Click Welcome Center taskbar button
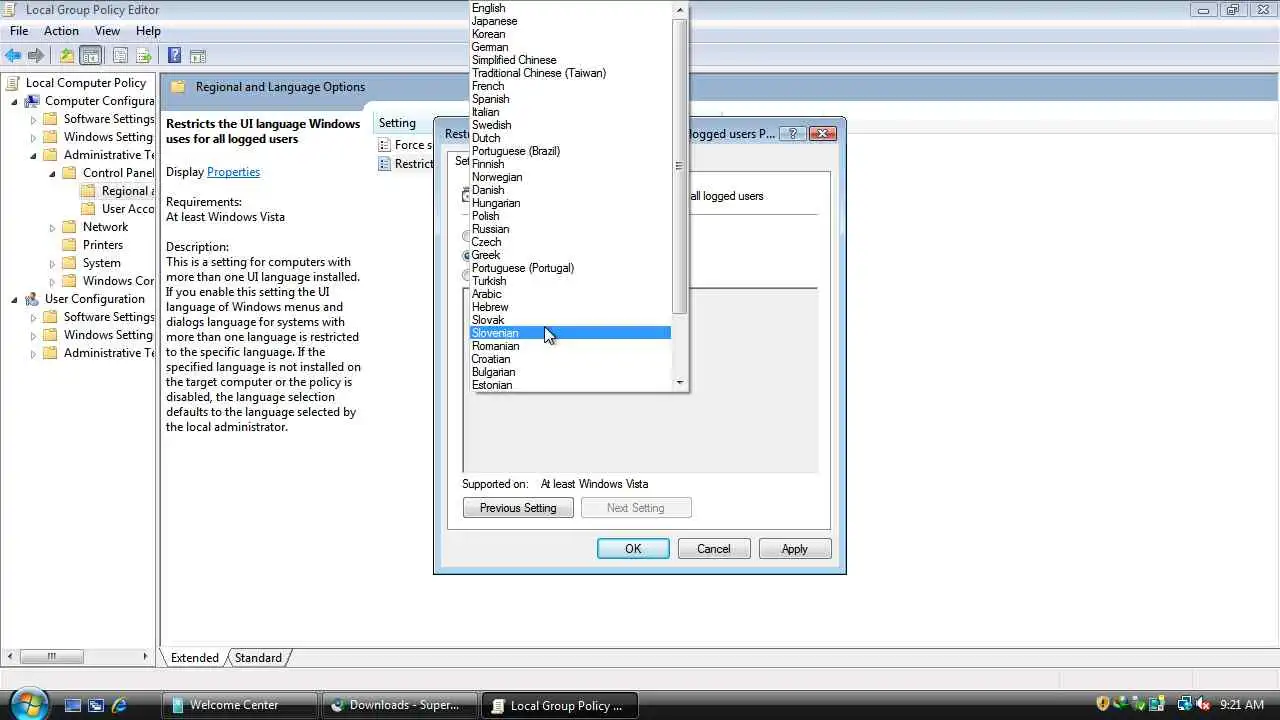Viewport: 1280px width, 720px height. click(x=239, y=705)
